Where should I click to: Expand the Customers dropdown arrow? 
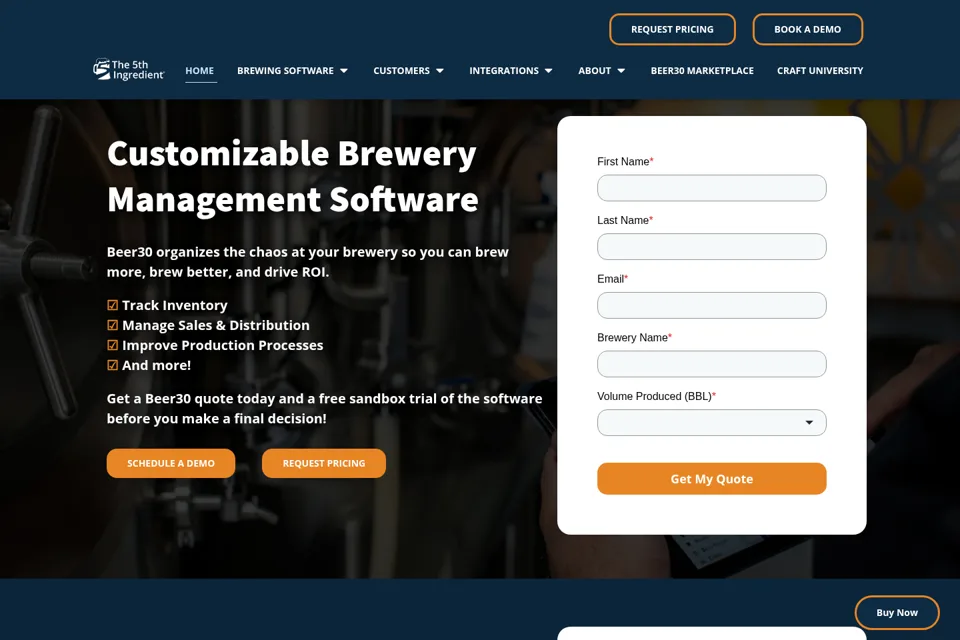click(440, 71)
